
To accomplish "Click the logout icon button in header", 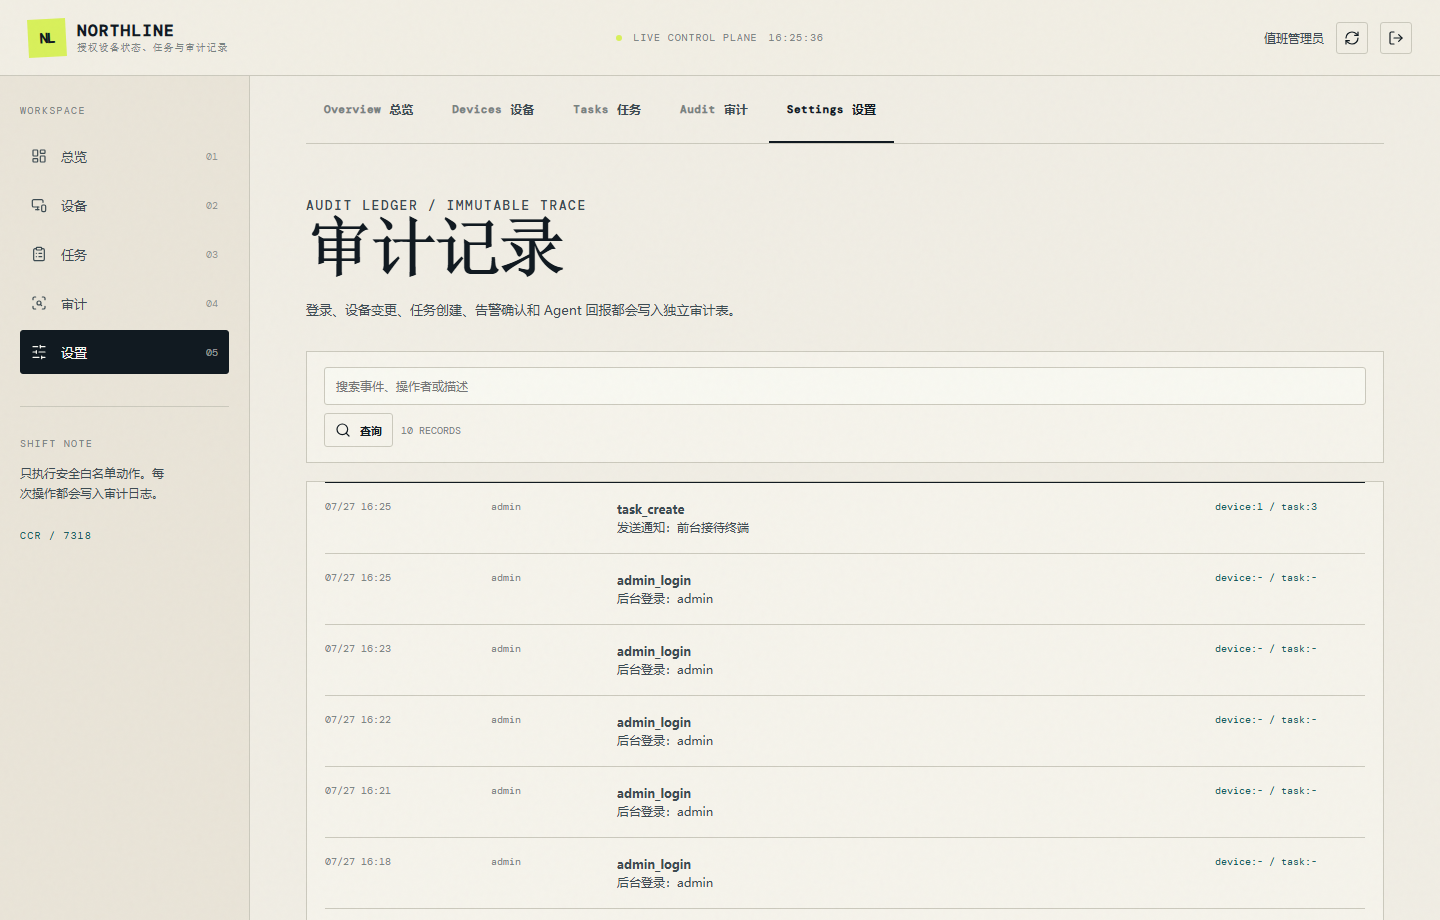I will tap(1396, 38).
